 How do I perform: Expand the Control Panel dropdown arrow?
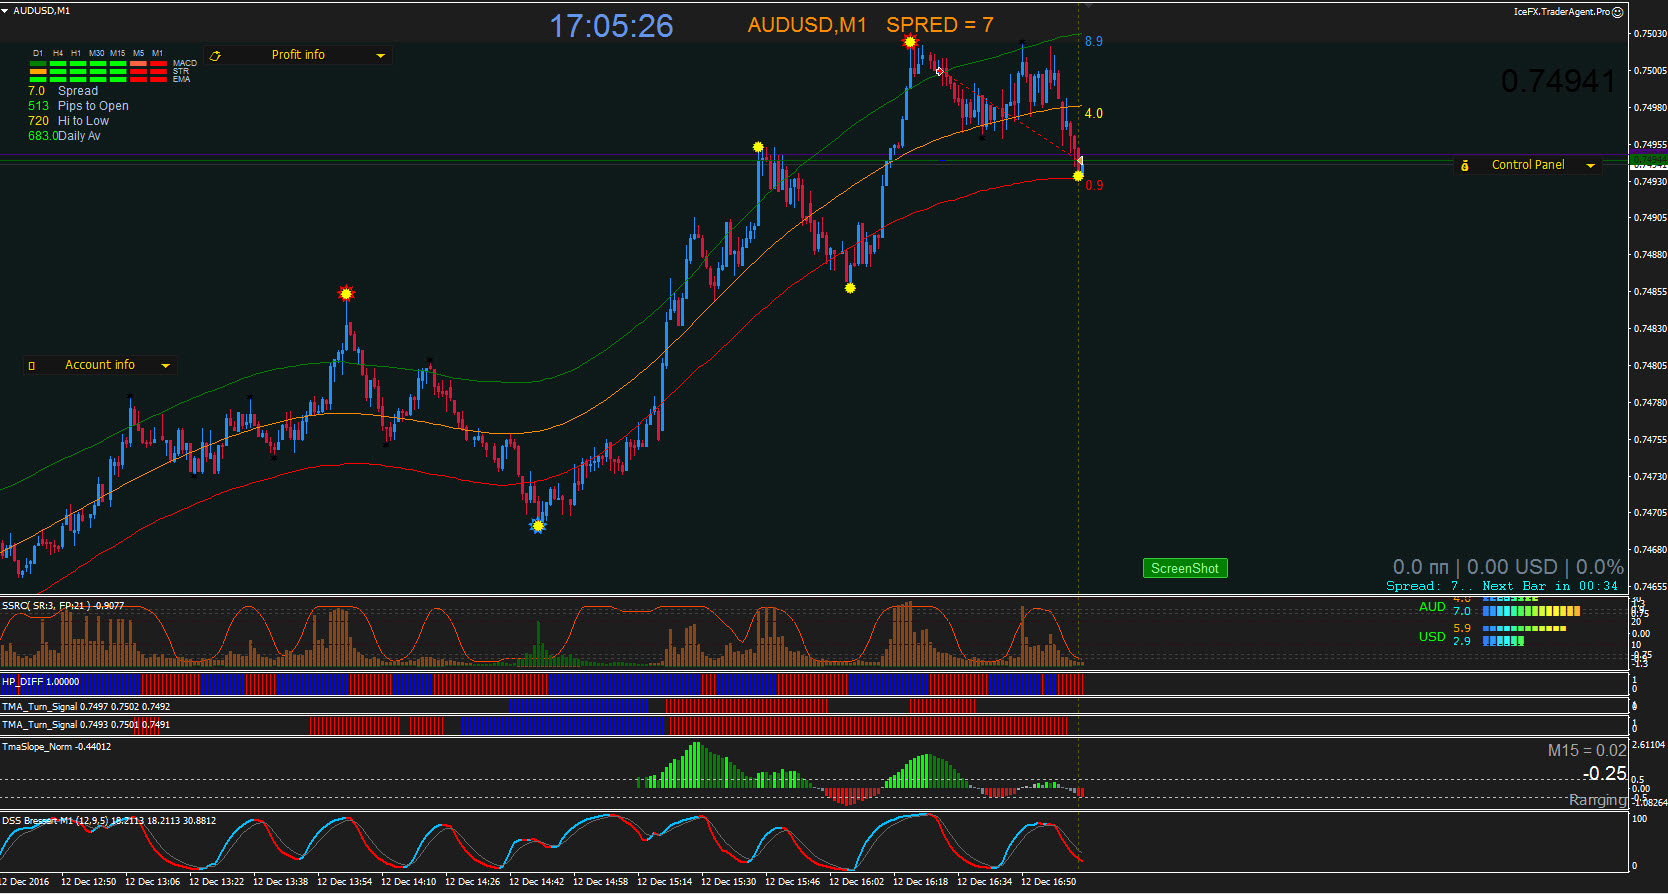point(1591,166)
